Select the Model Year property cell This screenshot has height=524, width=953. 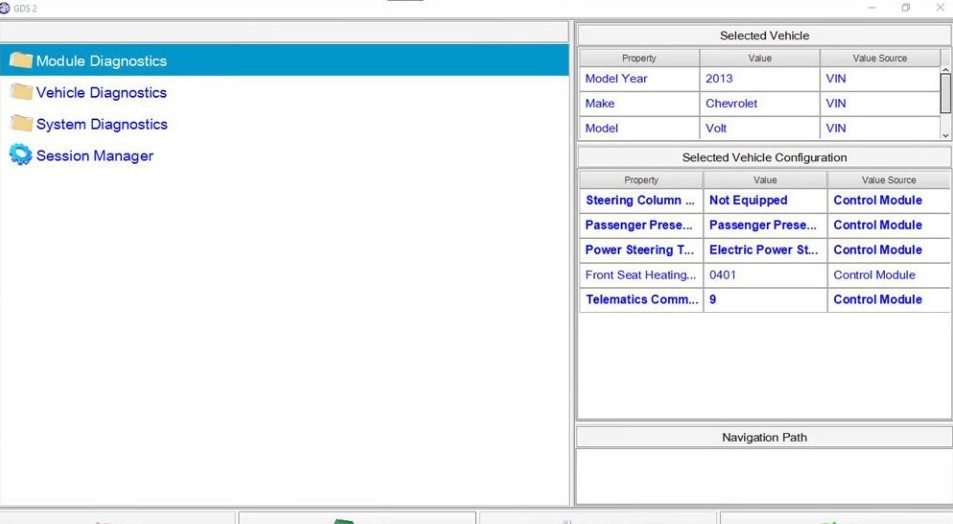point(639,78)
